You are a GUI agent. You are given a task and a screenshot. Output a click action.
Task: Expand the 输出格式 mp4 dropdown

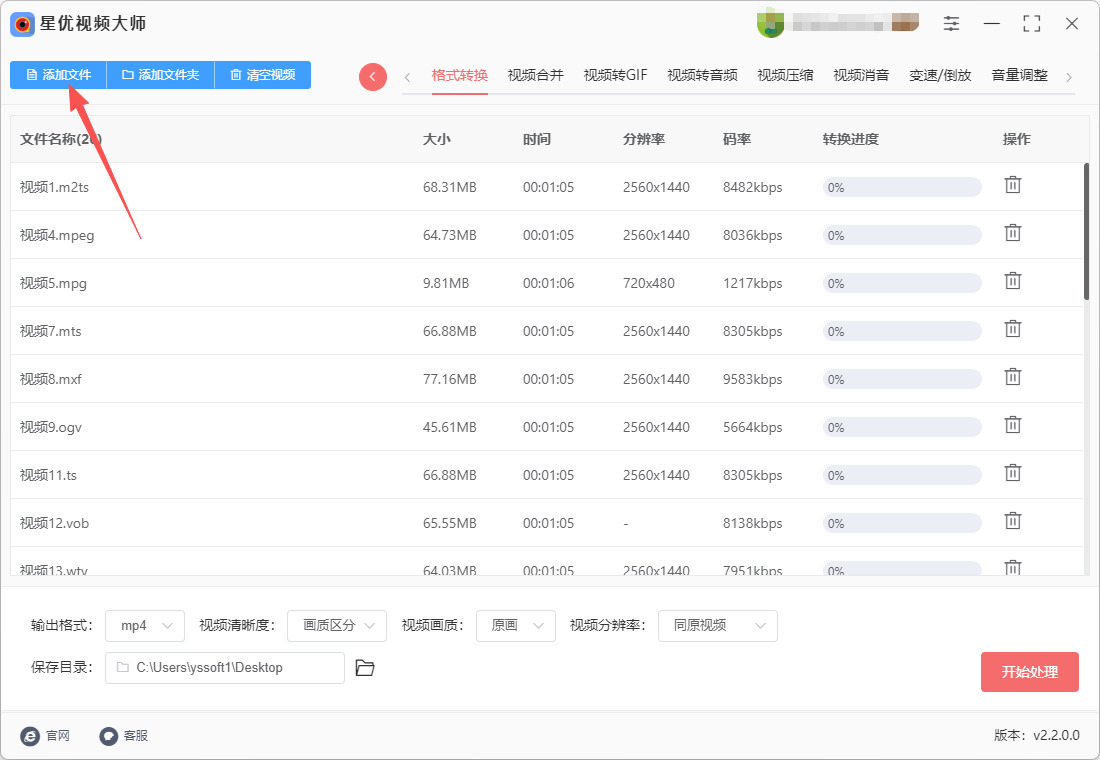(x=145, y=626)
